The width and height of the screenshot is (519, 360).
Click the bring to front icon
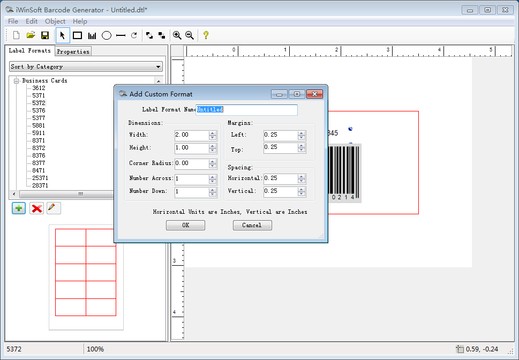[x=149, y=35]
